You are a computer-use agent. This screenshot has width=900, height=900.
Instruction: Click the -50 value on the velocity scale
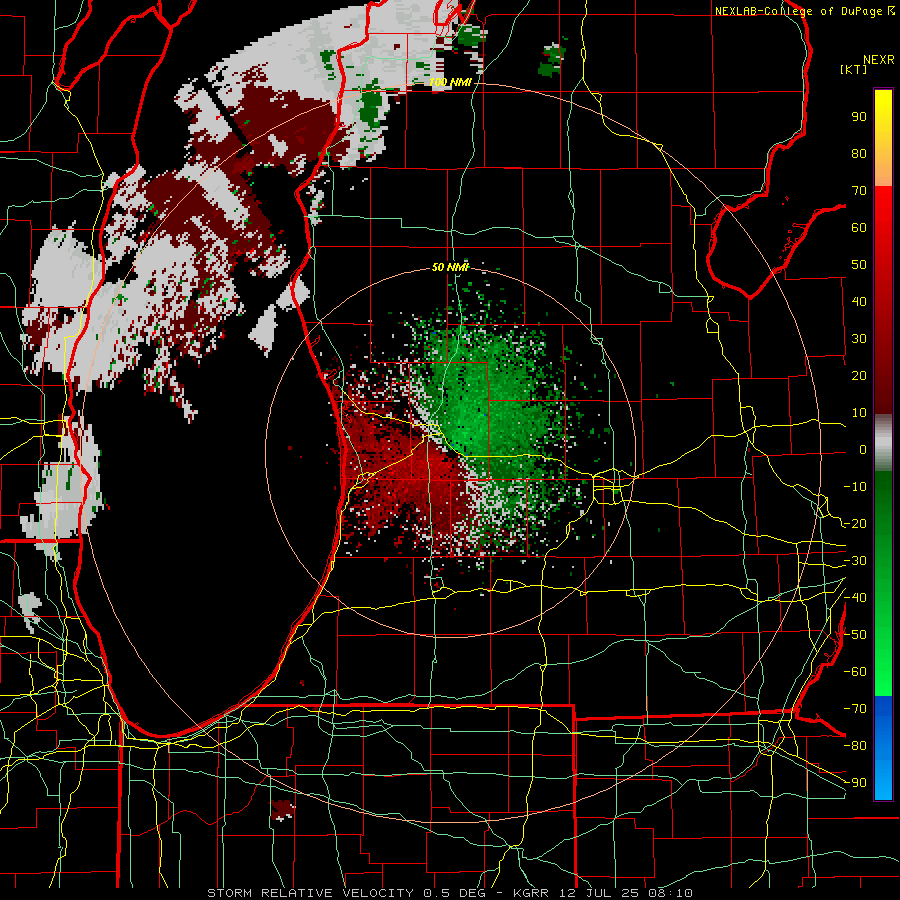coord(855,635)
